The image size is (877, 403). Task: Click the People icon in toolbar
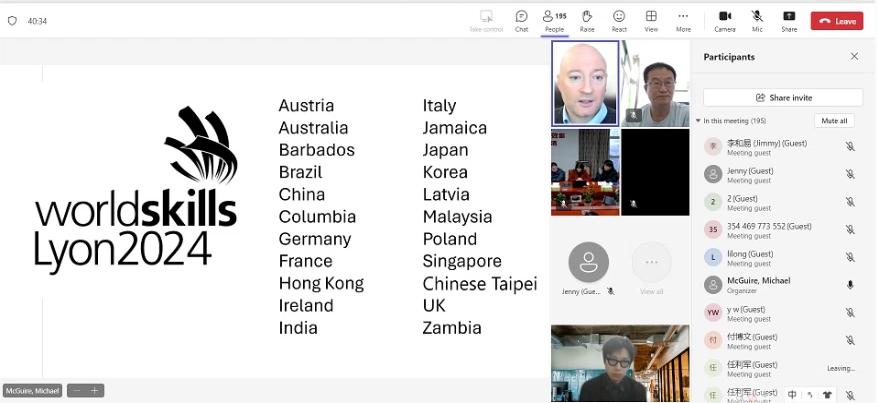pos(554,20)
